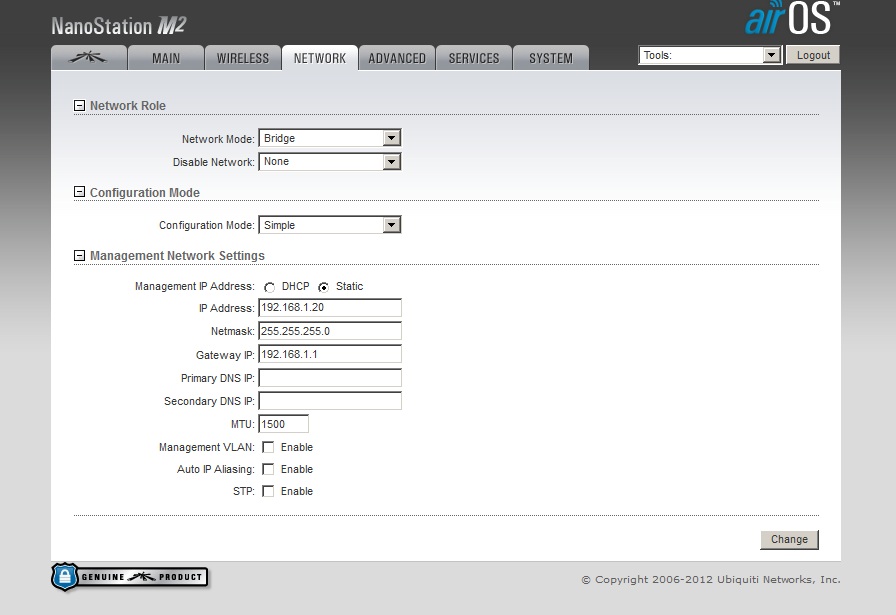Go to the SYSTEM tab
The width and height of the screenshot is (896, 615).
[x=551, y=58]
